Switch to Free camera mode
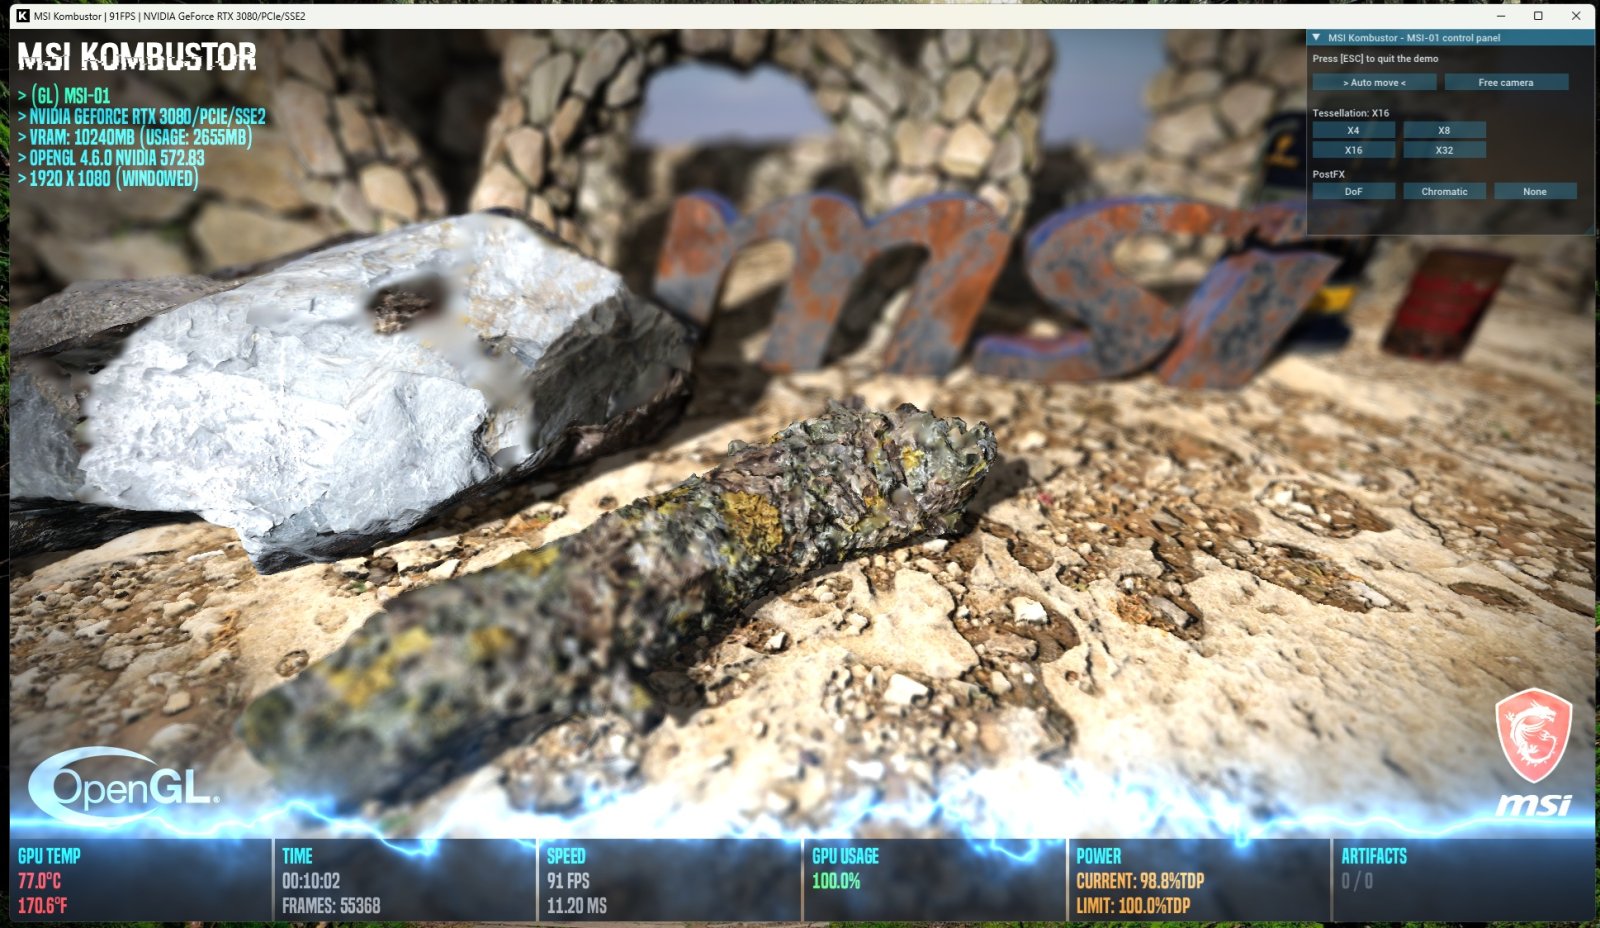The width and height of the screenshot is (1600, 928). click(x=1506, y=82)
